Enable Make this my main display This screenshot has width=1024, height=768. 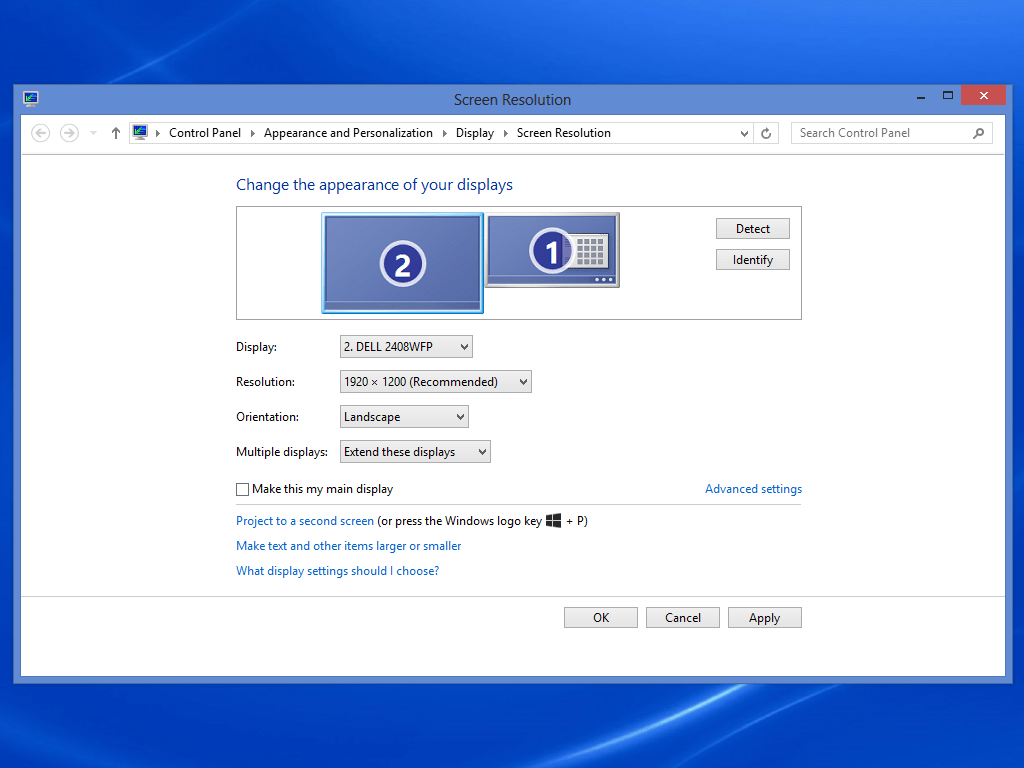pyautogui.click(x=242, y=490)
